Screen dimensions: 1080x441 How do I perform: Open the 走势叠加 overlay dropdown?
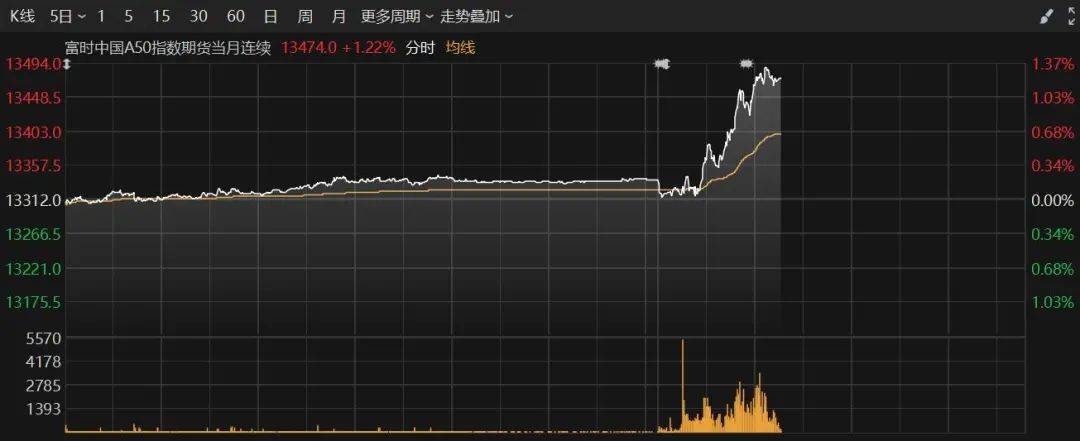[477, 16]
